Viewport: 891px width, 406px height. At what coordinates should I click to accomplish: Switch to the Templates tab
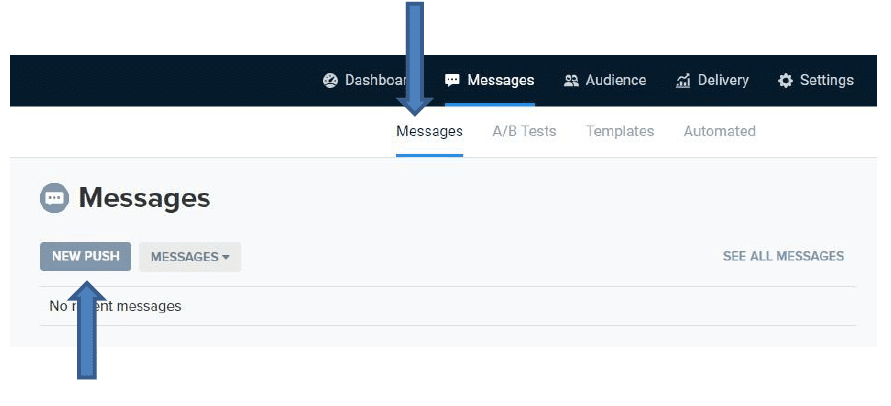(x=620, y=131)
